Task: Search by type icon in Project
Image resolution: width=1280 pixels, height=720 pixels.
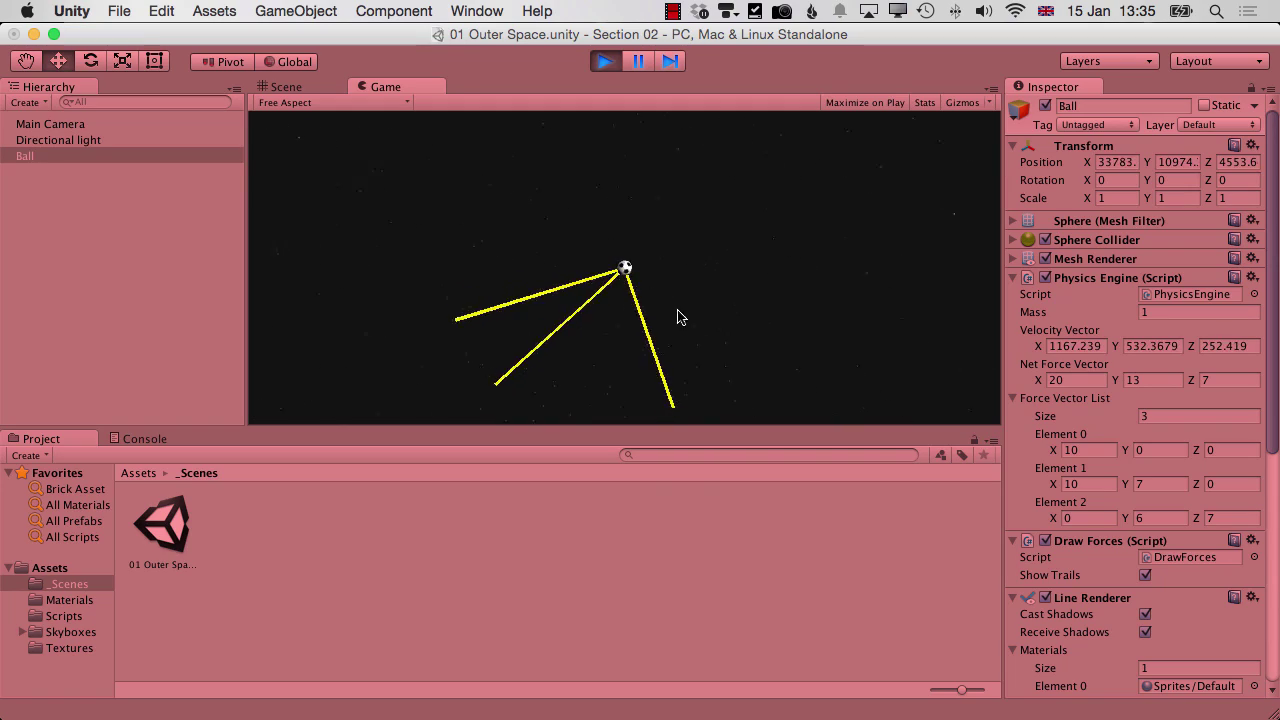Action: point(941,455)
